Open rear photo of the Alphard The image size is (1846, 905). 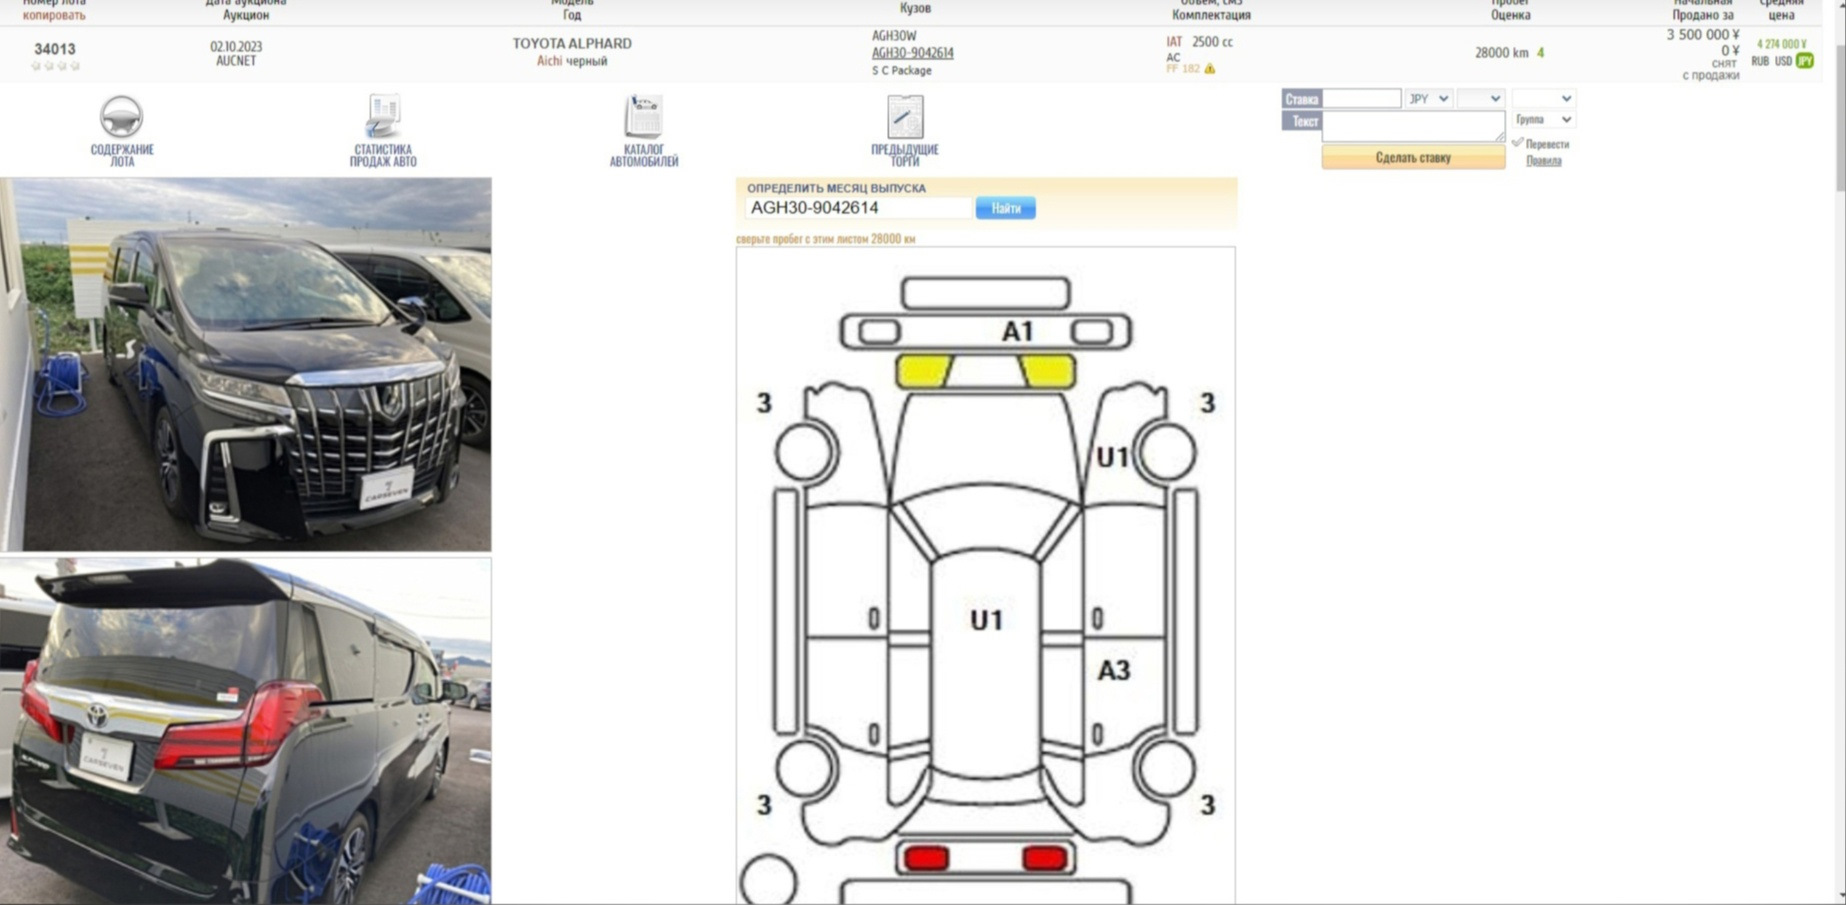tap(246, 731)
